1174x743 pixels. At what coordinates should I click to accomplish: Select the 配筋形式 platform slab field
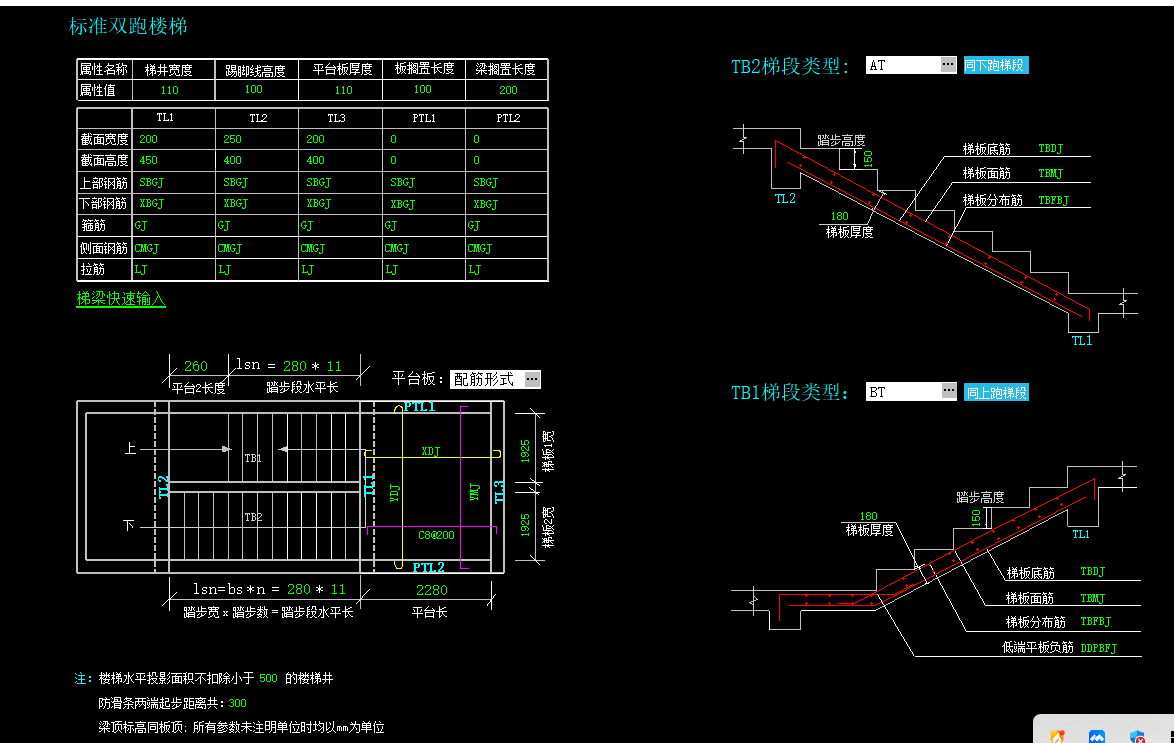(x=487, y=379)
